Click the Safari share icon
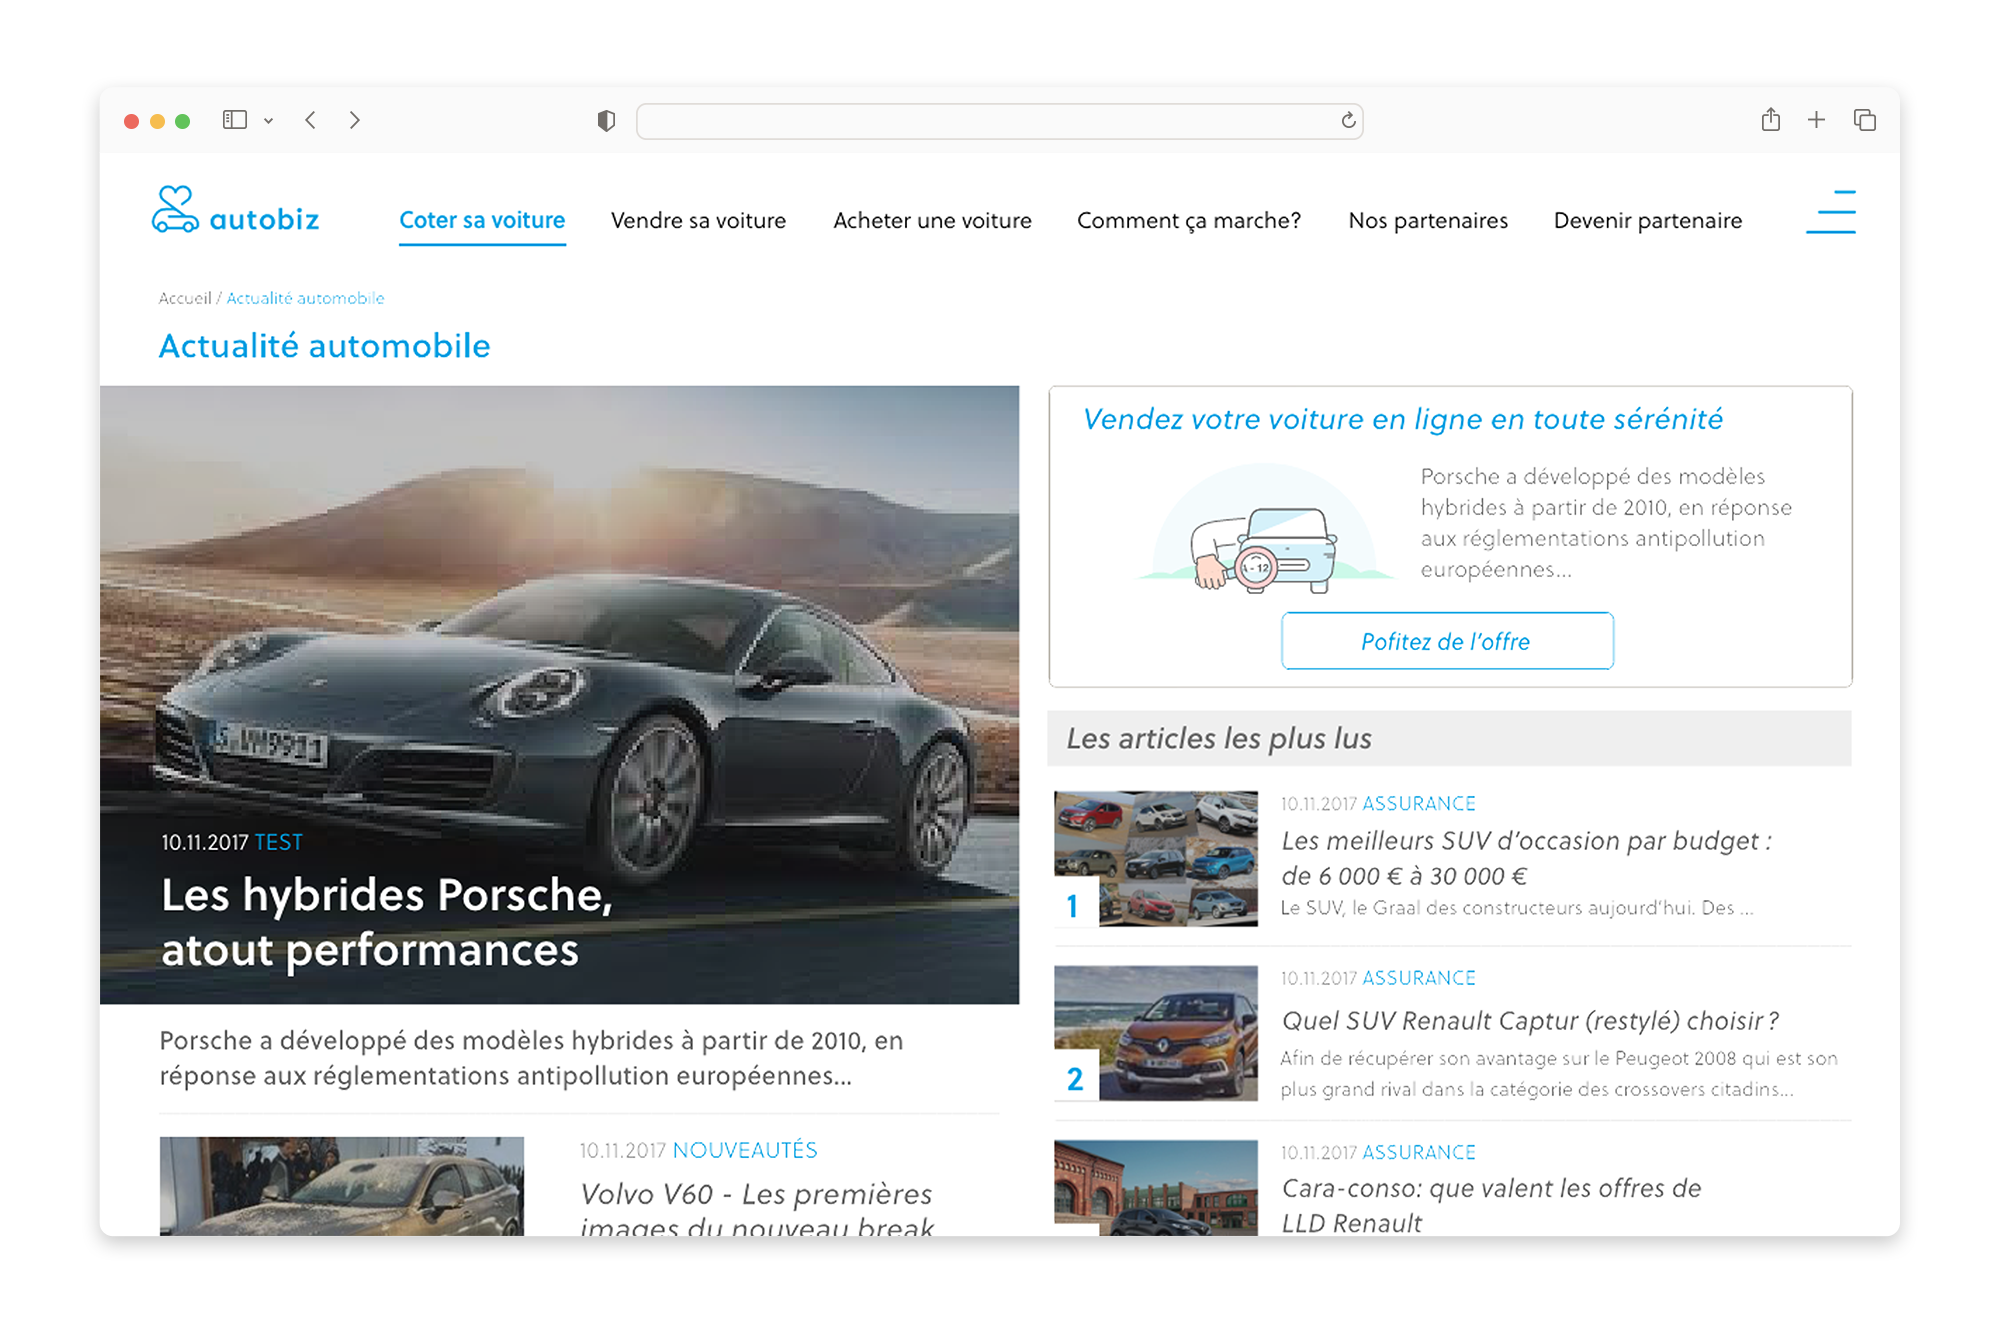Viewport: 2000px width, 1333px height. tap(1771, 119)
